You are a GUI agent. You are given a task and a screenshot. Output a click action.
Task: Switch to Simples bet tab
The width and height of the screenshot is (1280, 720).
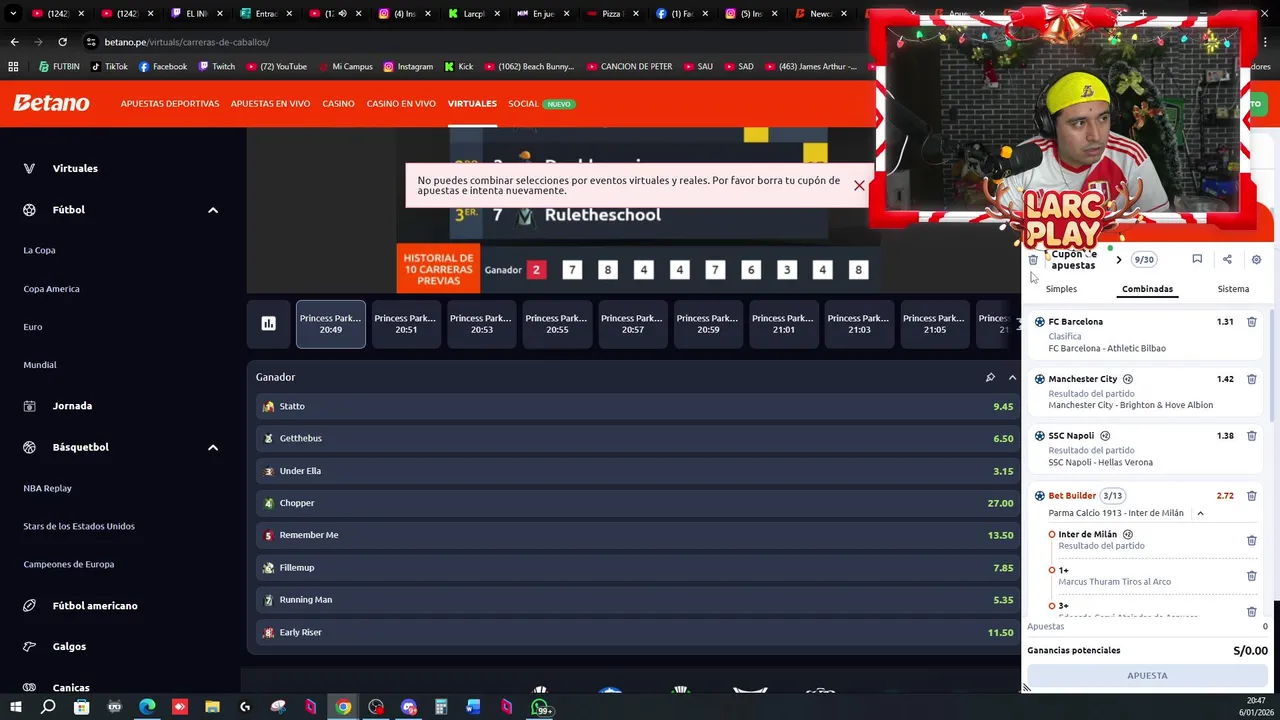click(x=1061, y=289)
